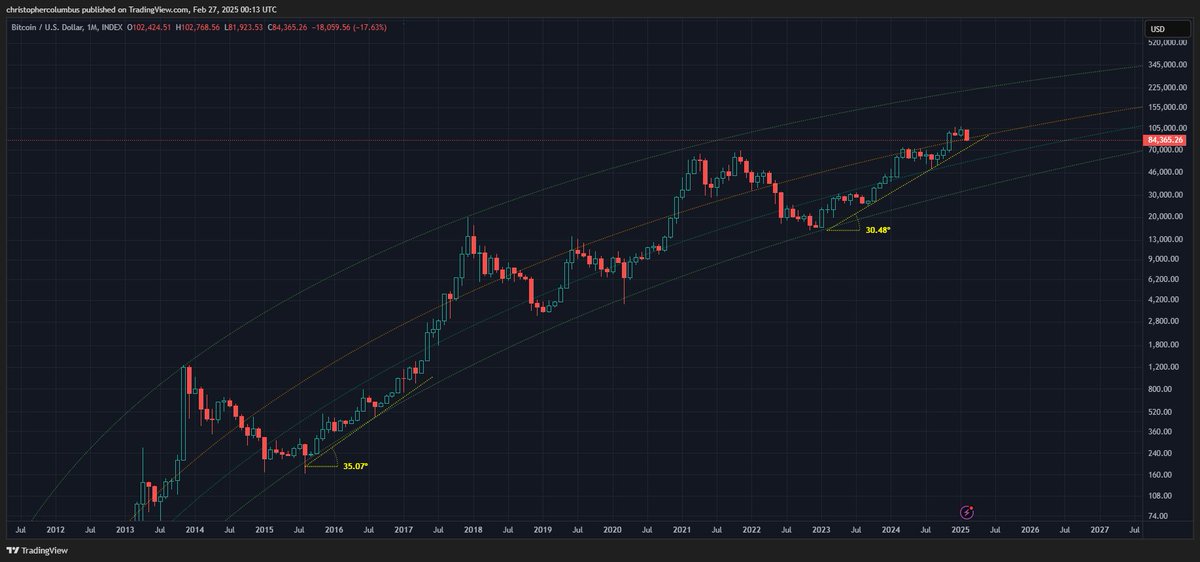The image size is (1200, 562).
Task: Click the purple lightning event icon
Action: pos(966,511)
